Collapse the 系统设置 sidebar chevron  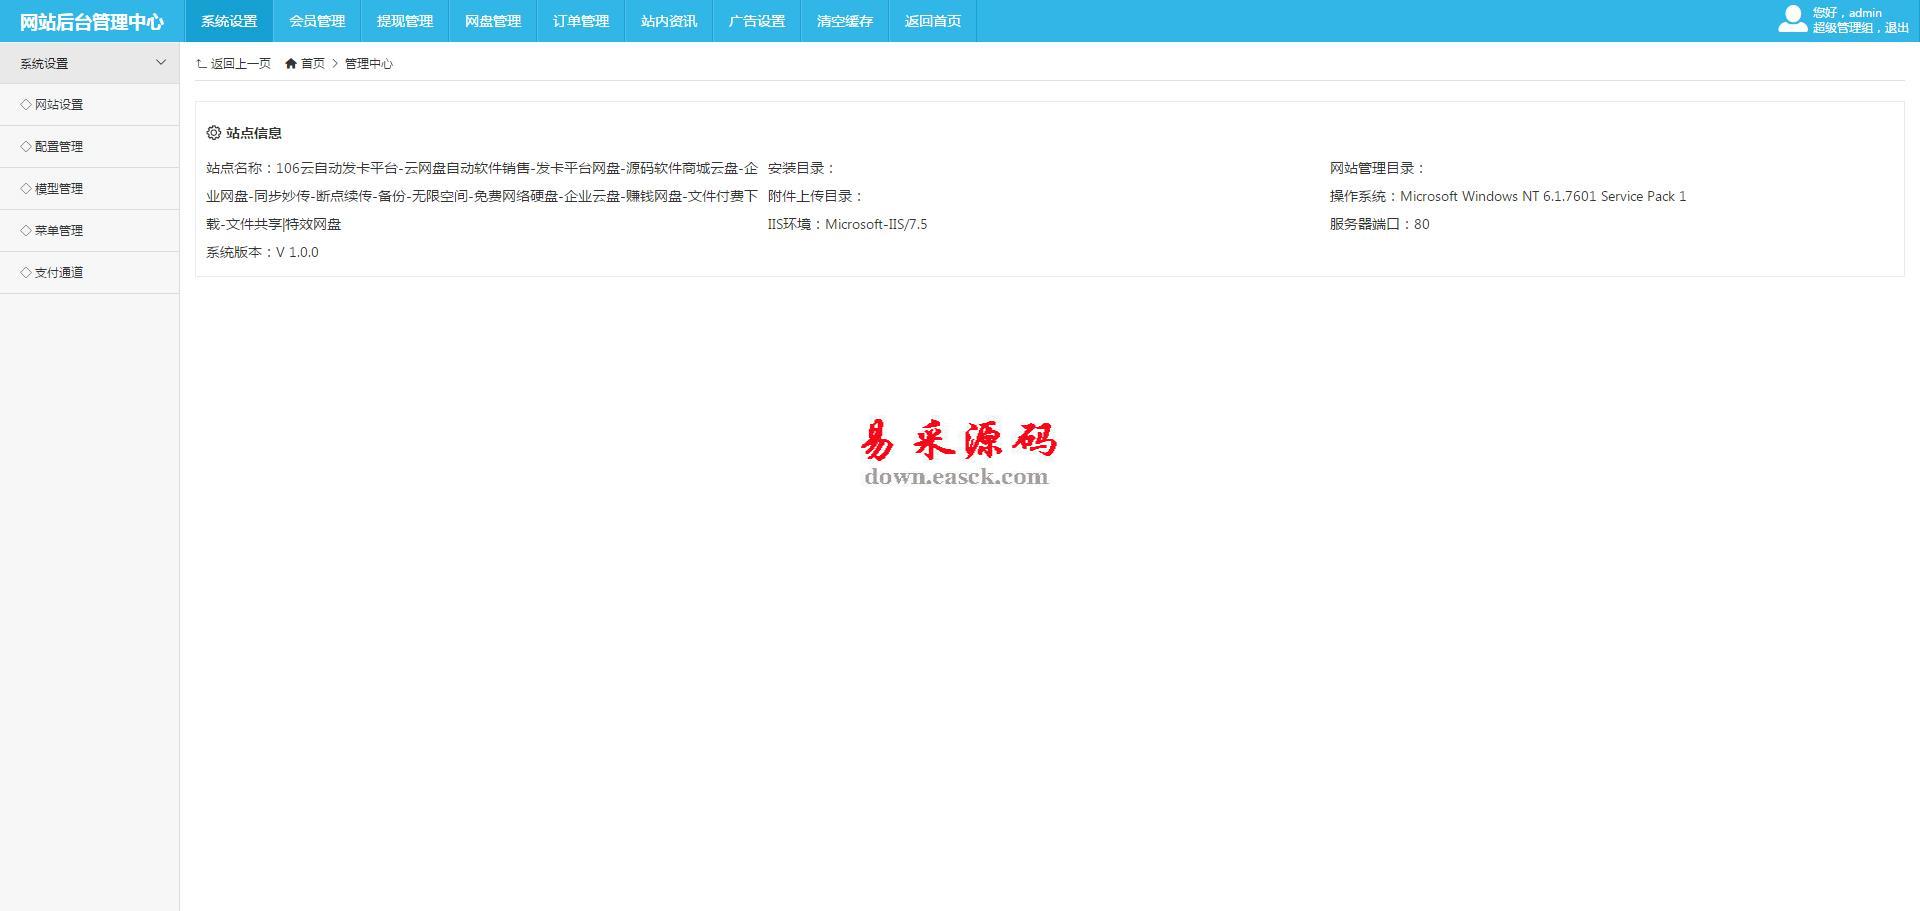pyautogui.click(x=161, y=63)
